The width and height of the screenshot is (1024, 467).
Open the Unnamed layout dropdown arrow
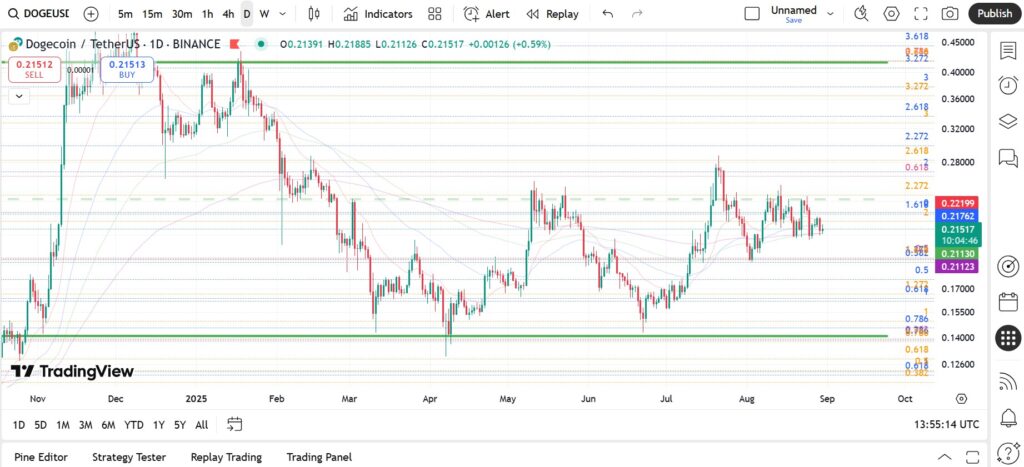[x=831, y=14]
